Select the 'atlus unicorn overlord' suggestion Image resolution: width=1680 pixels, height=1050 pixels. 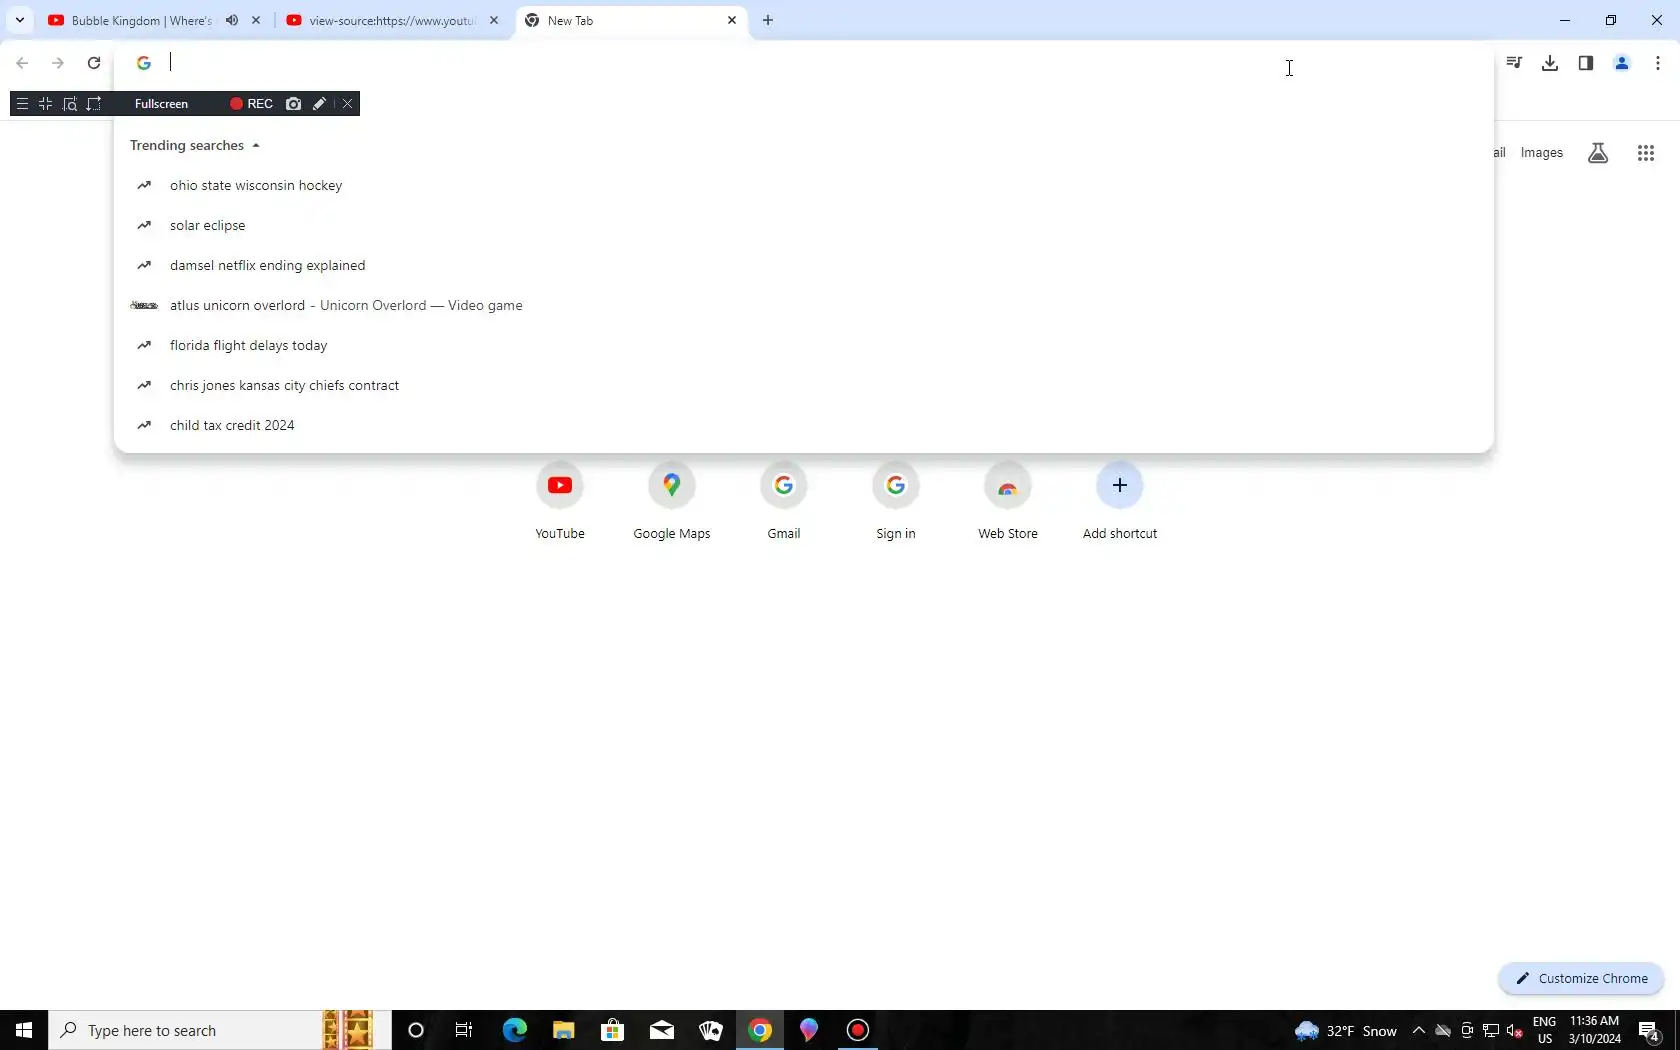click(804, 305)
